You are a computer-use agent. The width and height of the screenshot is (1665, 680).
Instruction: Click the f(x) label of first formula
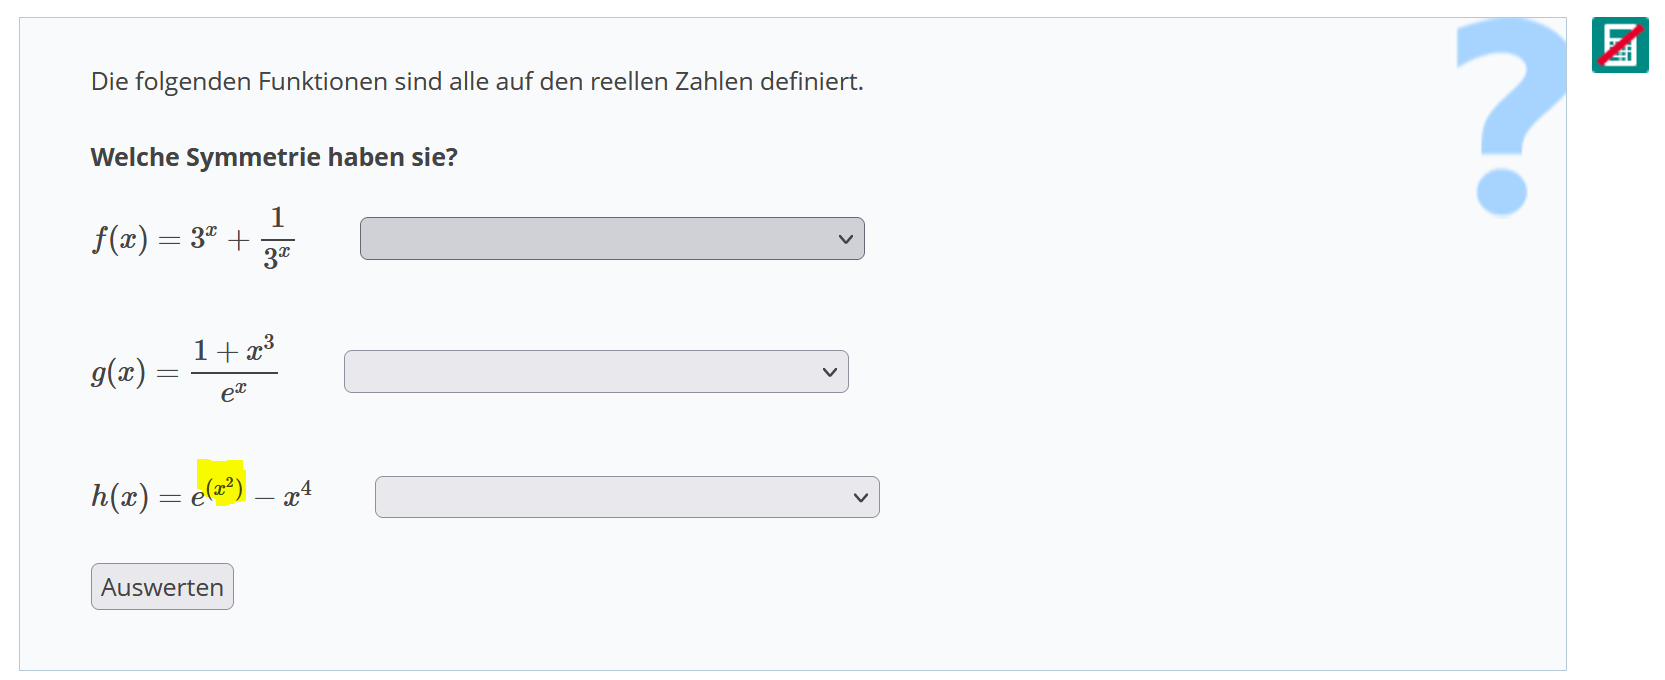point(120,239)
